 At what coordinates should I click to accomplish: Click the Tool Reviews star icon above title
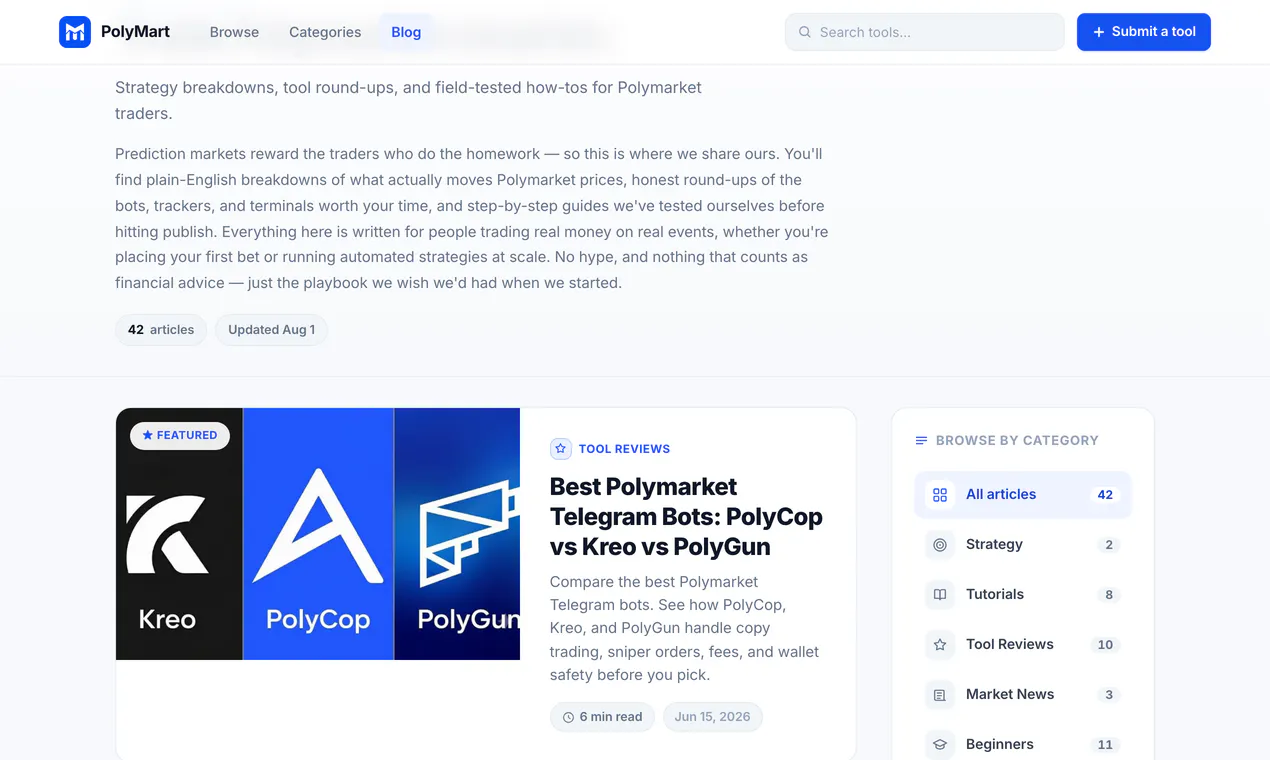pyautogui.click(x=561, y=449)
